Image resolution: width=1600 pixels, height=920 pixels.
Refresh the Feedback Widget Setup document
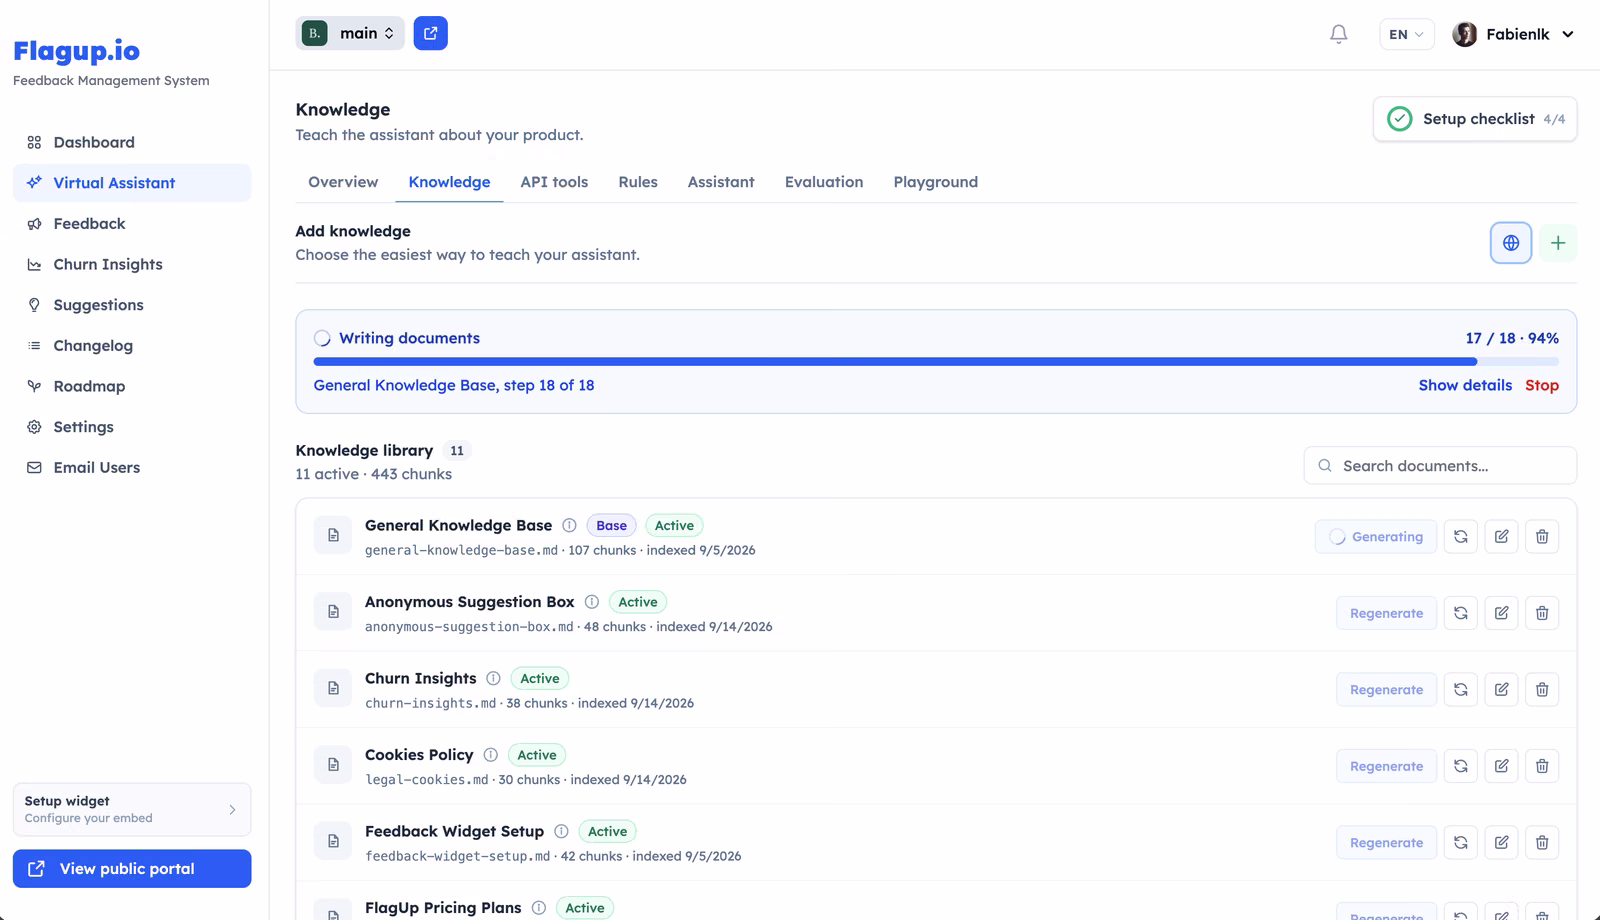point(1461,843)
